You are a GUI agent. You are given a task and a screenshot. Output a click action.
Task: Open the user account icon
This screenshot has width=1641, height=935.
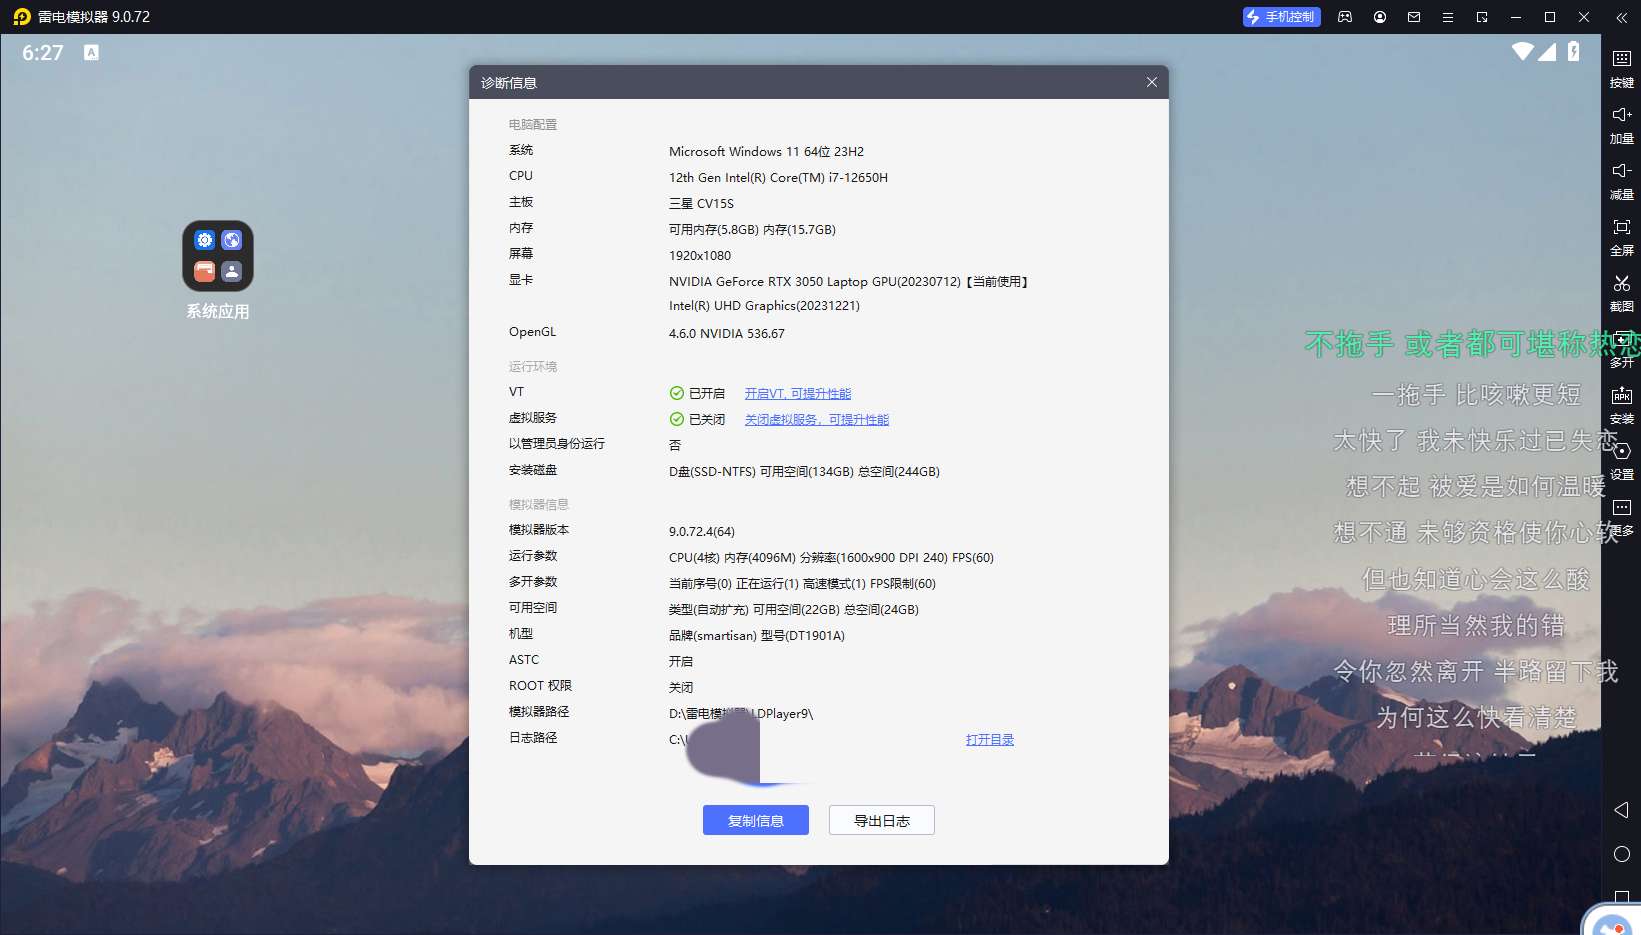tap(1380, 17)
